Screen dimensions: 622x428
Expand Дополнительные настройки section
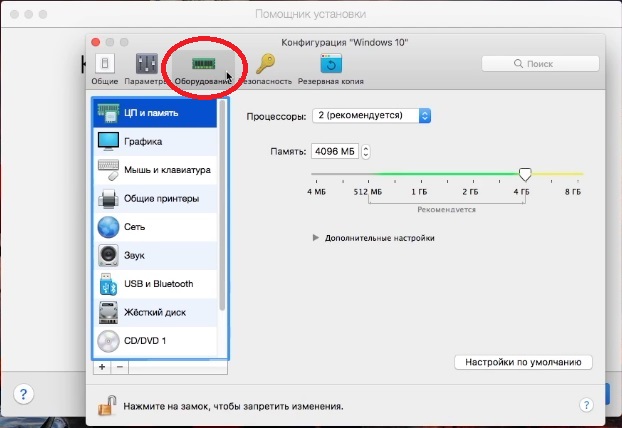pyautogui.click(x=375, y=238)
